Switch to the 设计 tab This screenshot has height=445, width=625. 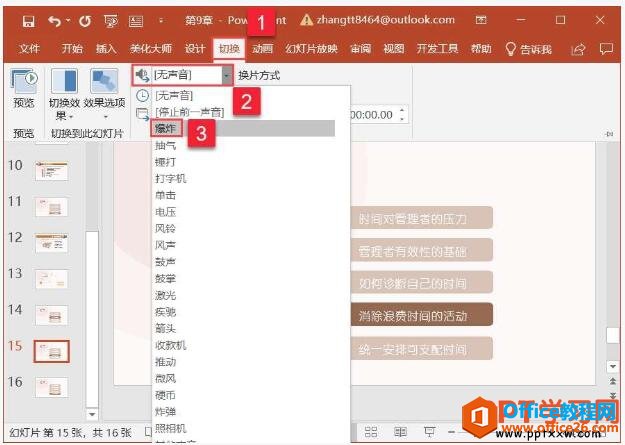pos(195,49)
